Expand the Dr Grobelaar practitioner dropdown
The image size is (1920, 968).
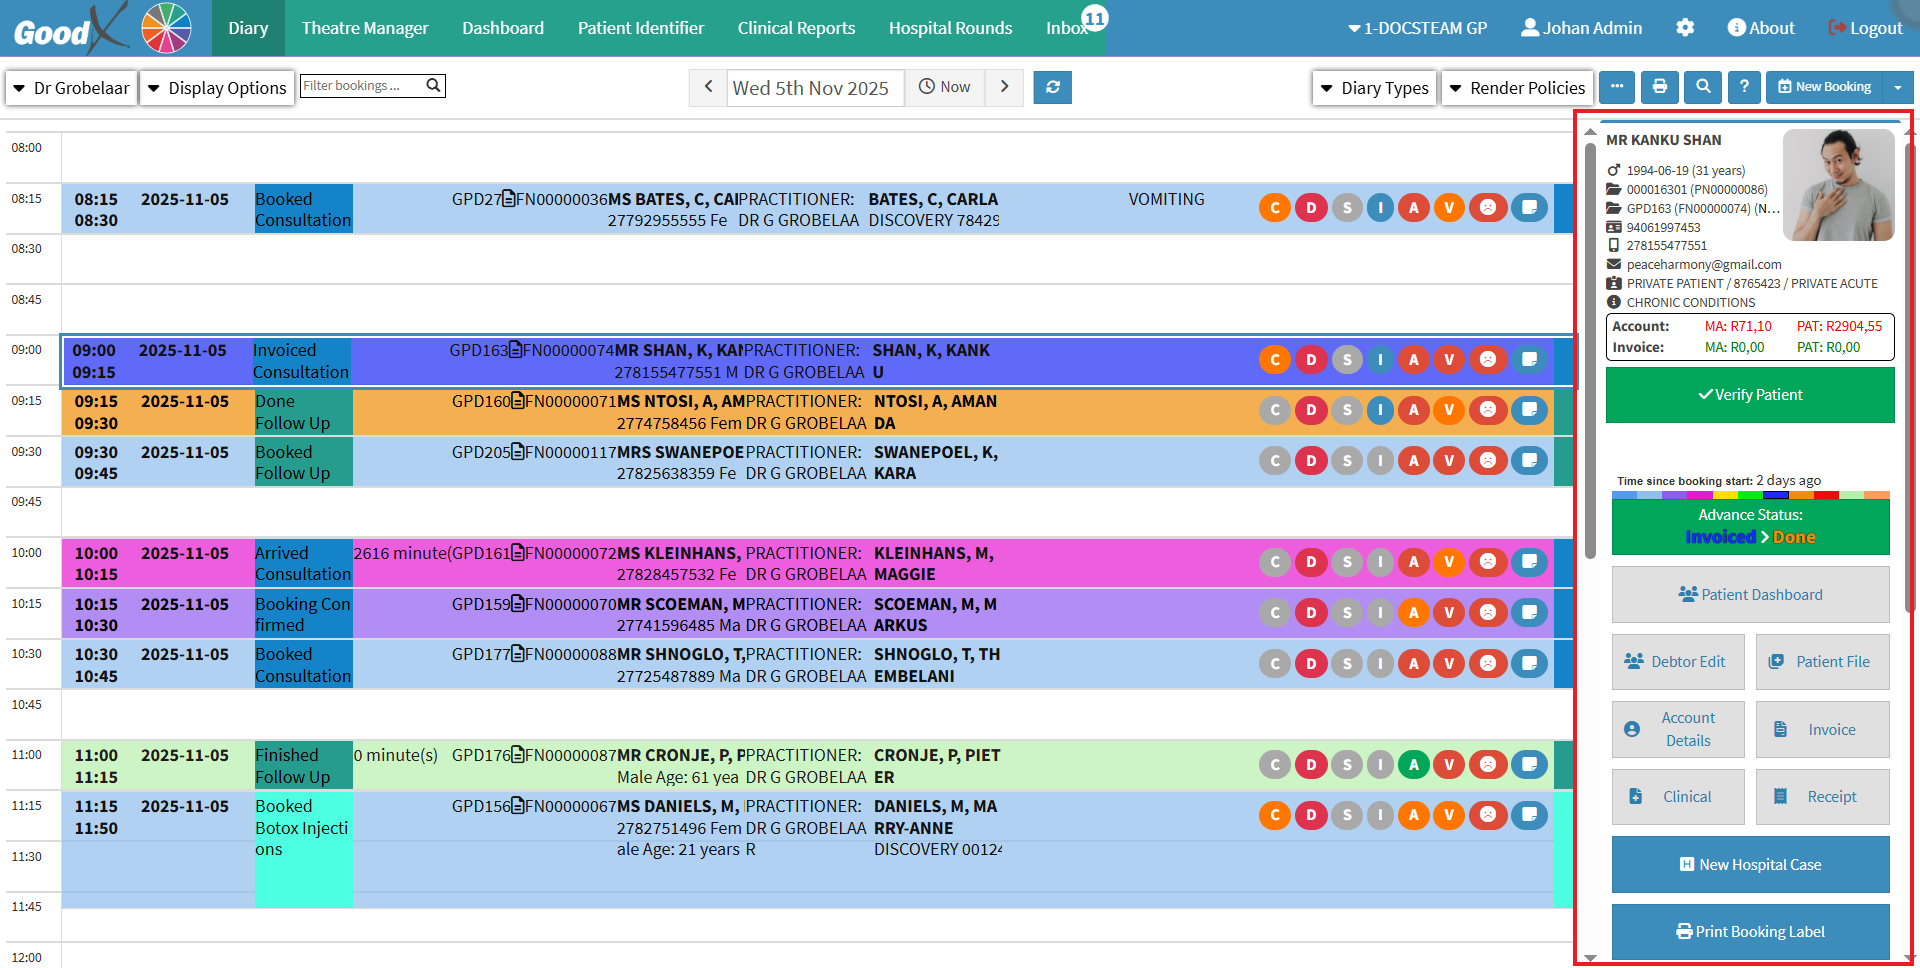click(71, 88)
